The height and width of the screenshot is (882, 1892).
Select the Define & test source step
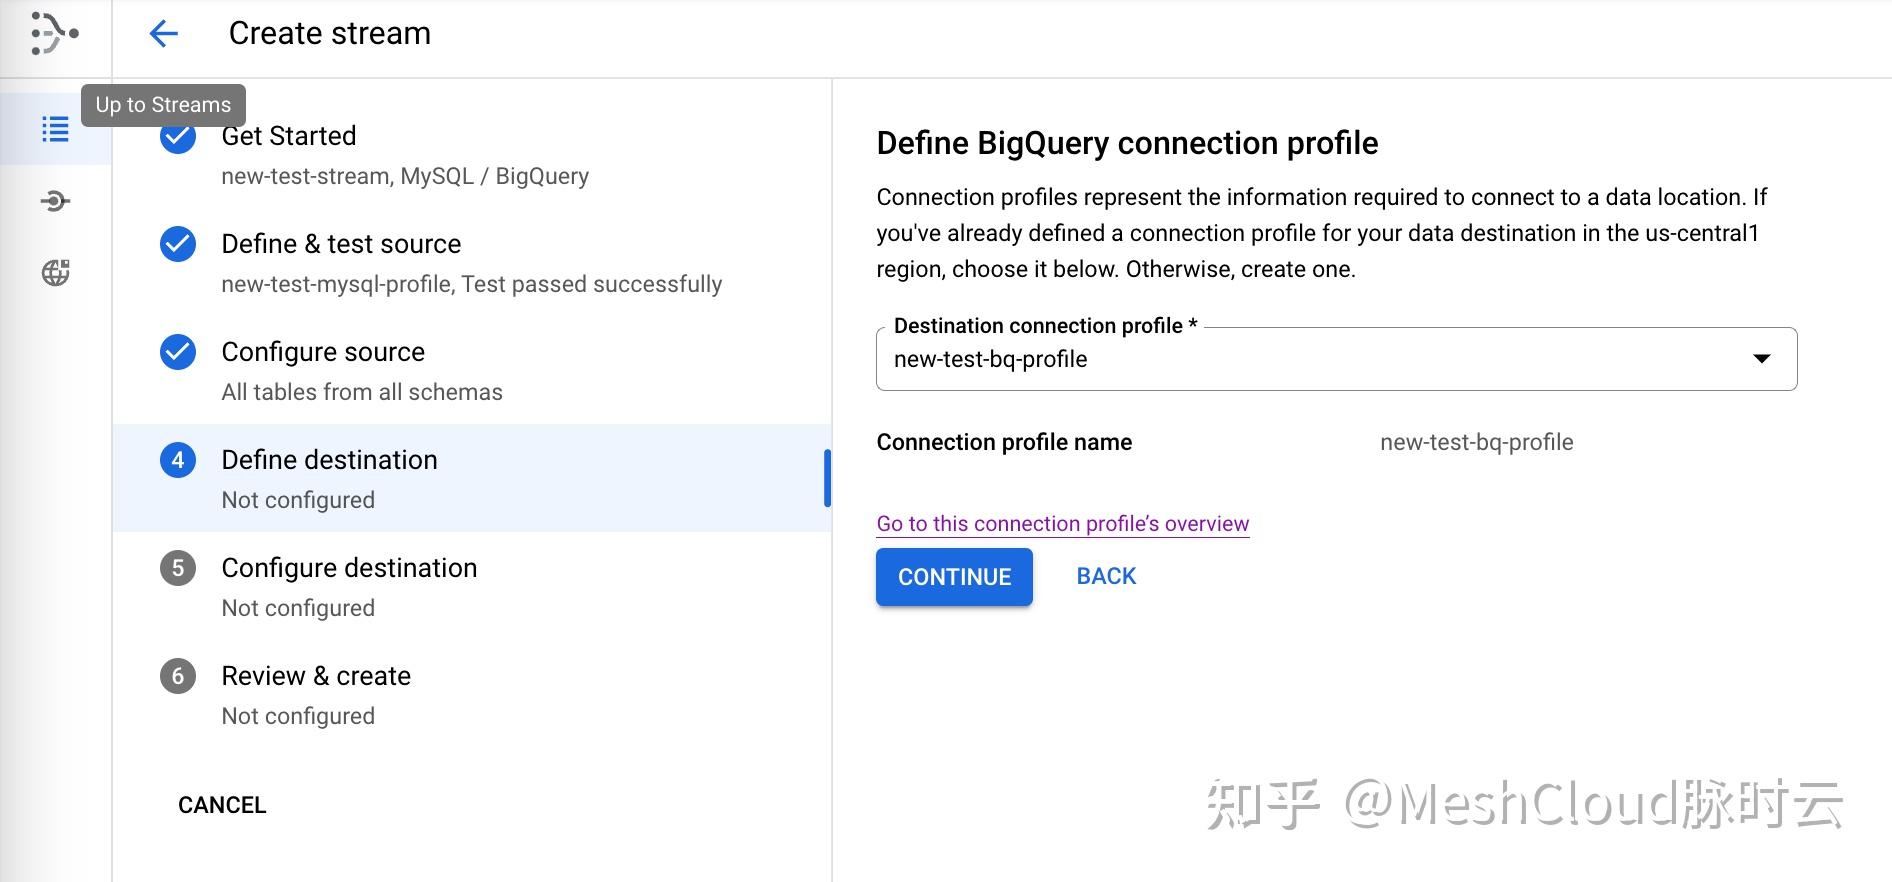341,243
